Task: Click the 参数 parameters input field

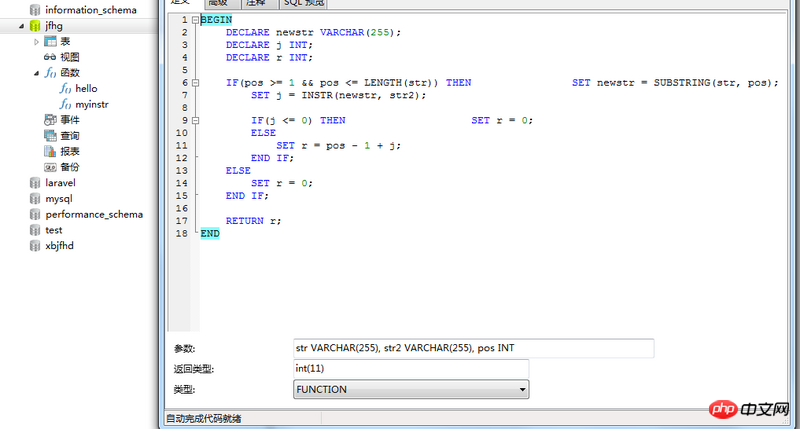Action: tap(473, 348)
